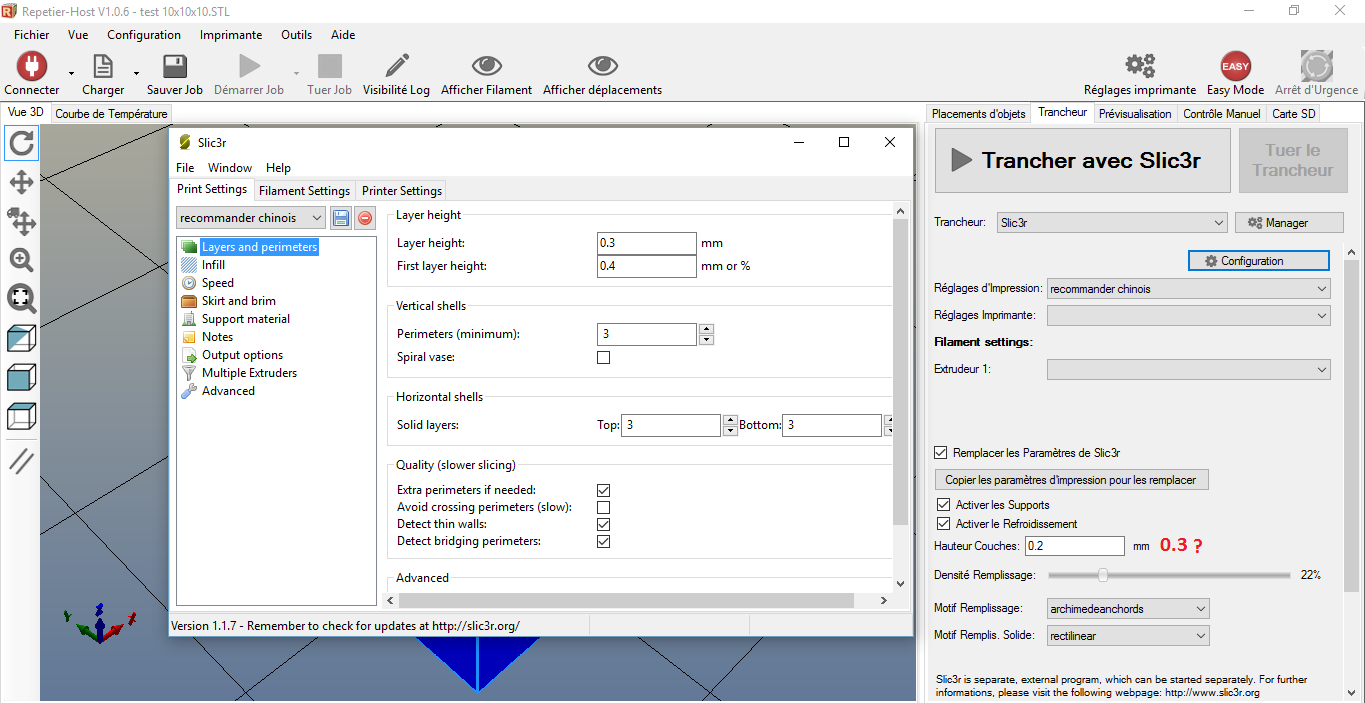Click Trancher avec Slic3r button
This screenshot has height=703, width=1365.
(1083, 160)
